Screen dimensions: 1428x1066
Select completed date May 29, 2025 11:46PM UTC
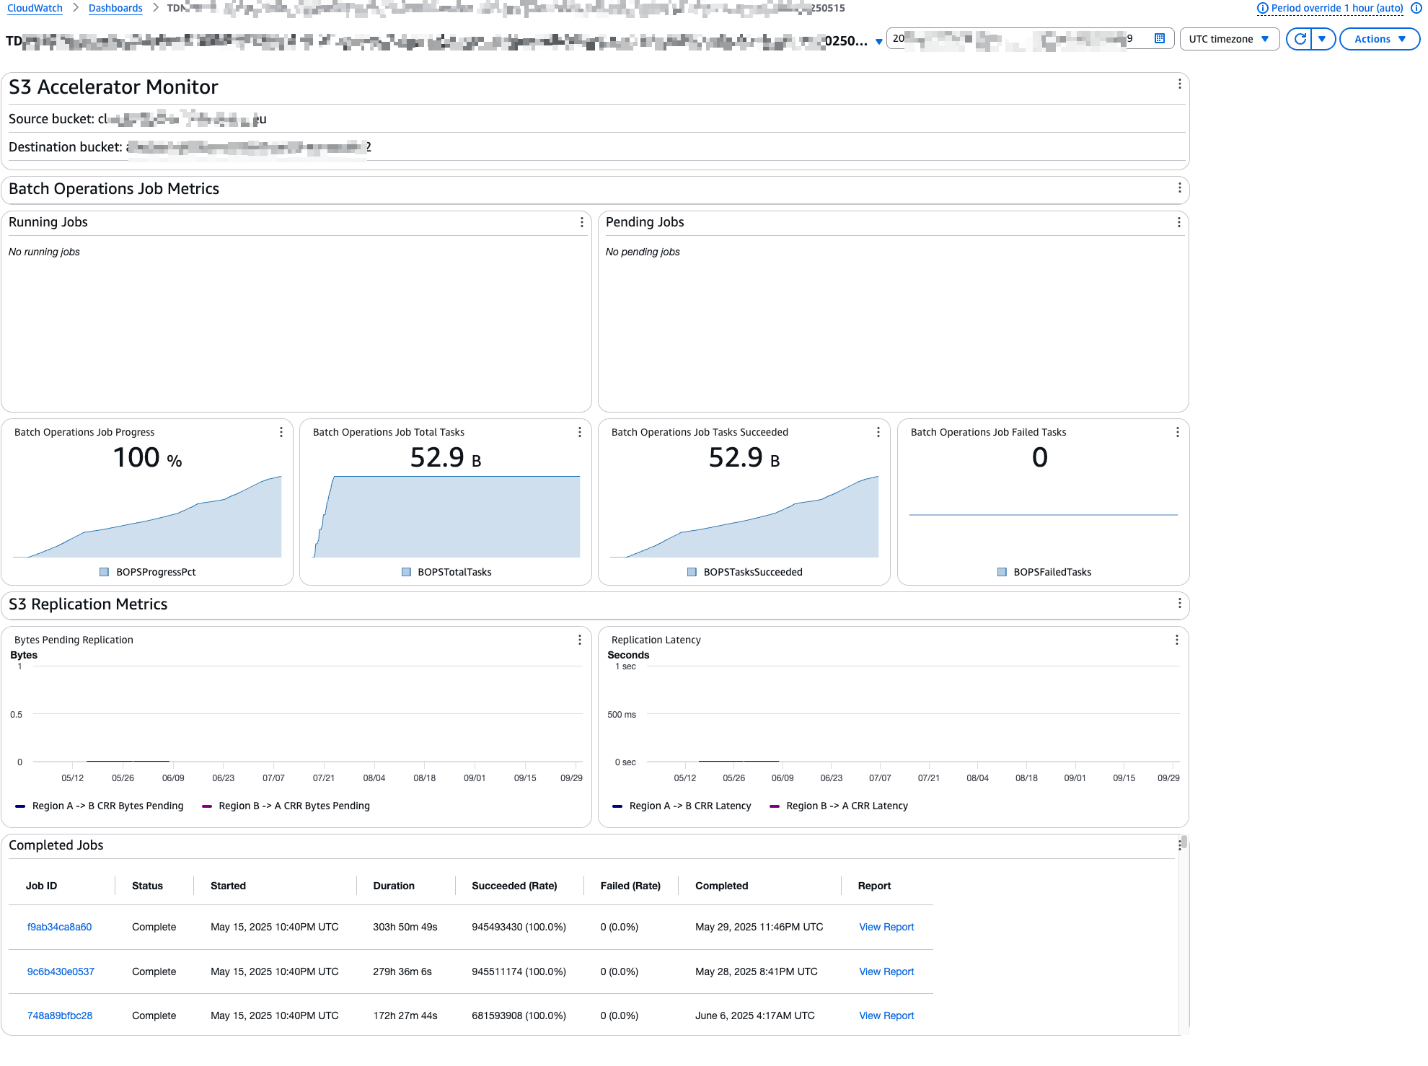[x=759, y=927]
